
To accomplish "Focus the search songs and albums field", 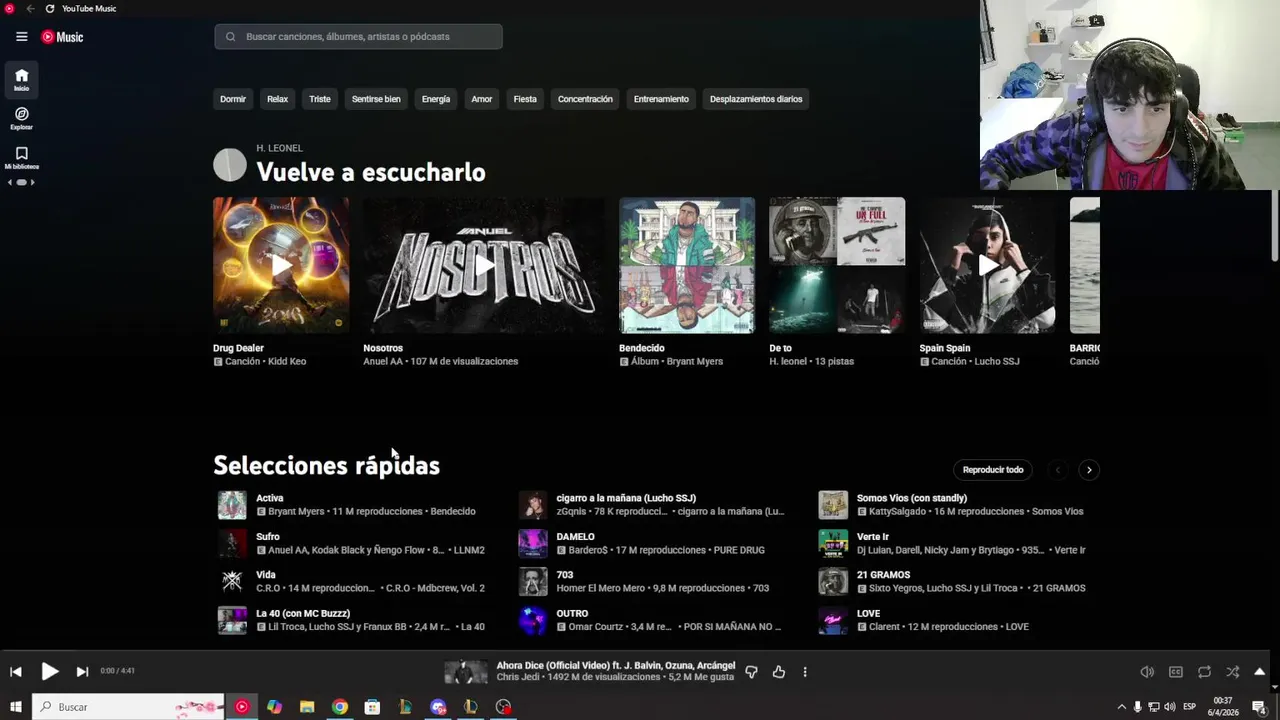I will pos(358,37).
